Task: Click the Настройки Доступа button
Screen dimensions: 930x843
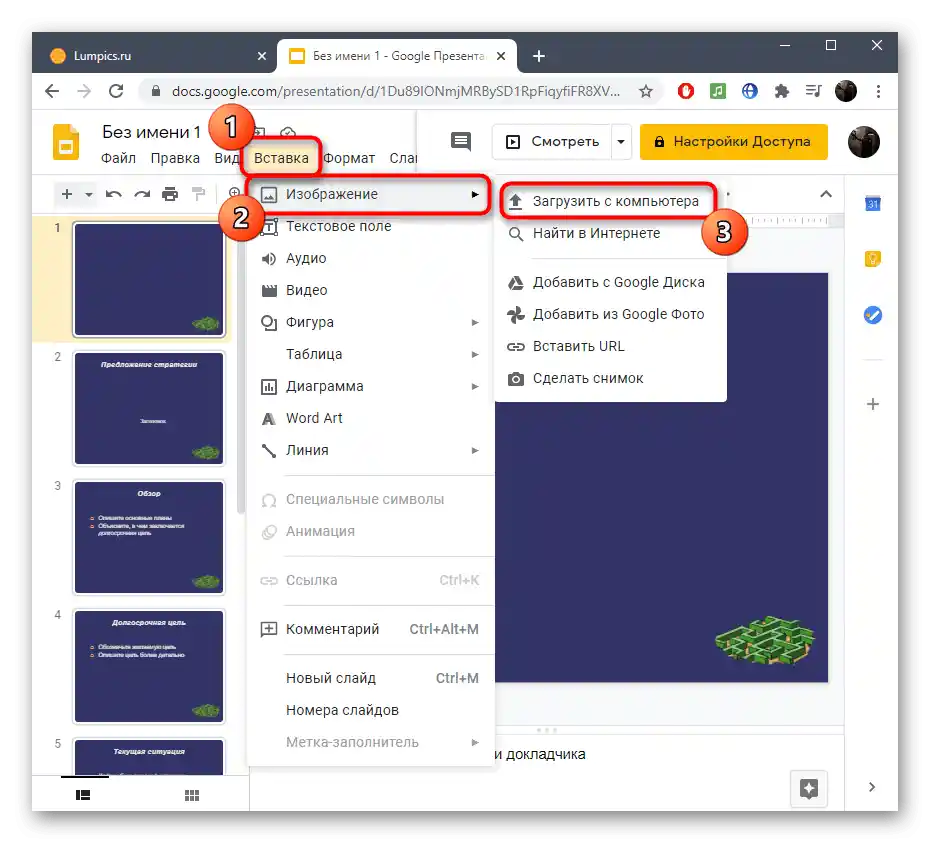Action: (734, 142)
